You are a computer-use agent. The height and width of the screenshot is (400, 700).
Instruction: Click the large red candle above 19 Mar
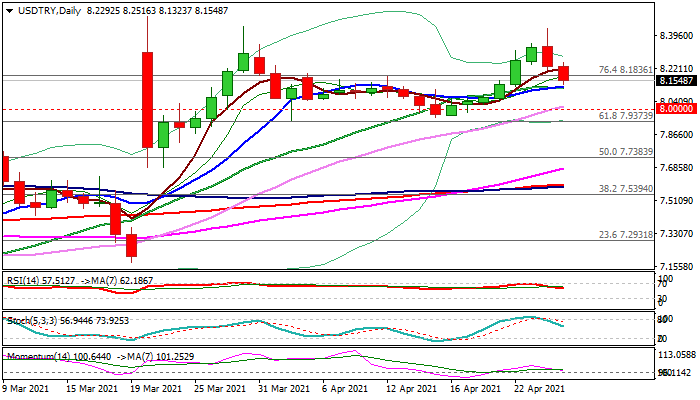(147, 98)
